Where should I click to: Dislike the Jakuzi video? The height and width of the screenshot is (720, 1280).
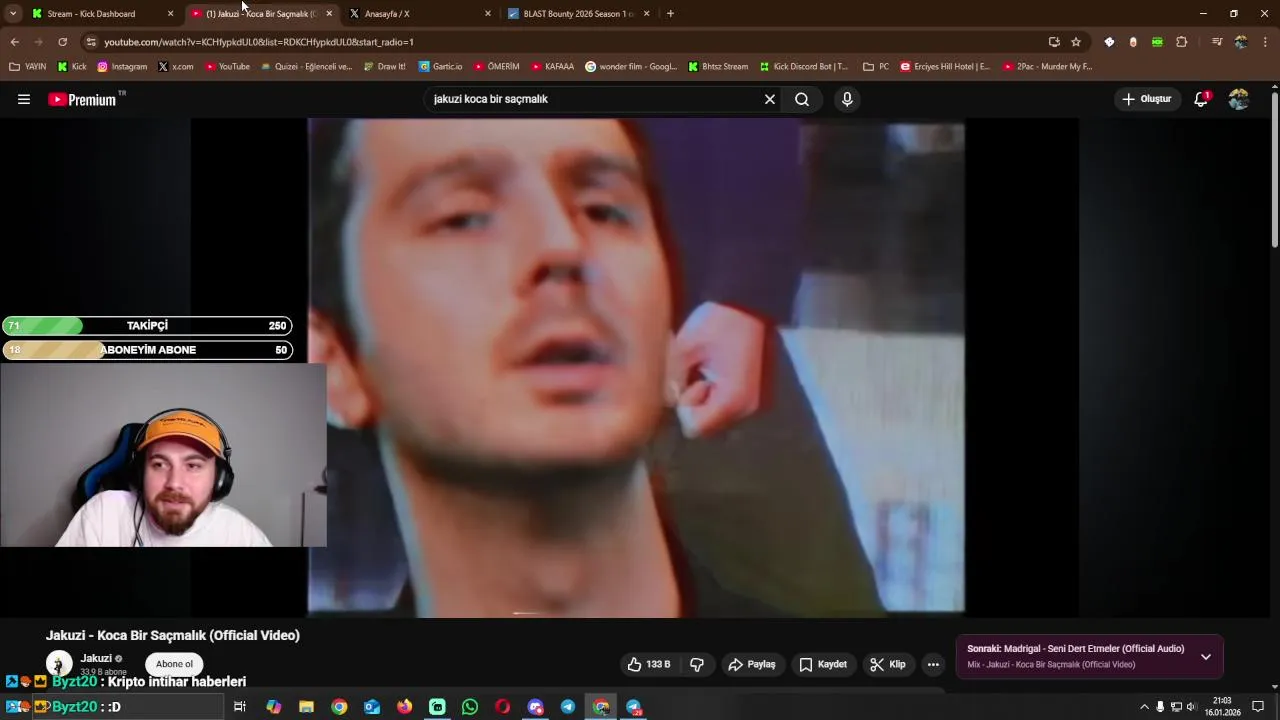click(697, 664)
